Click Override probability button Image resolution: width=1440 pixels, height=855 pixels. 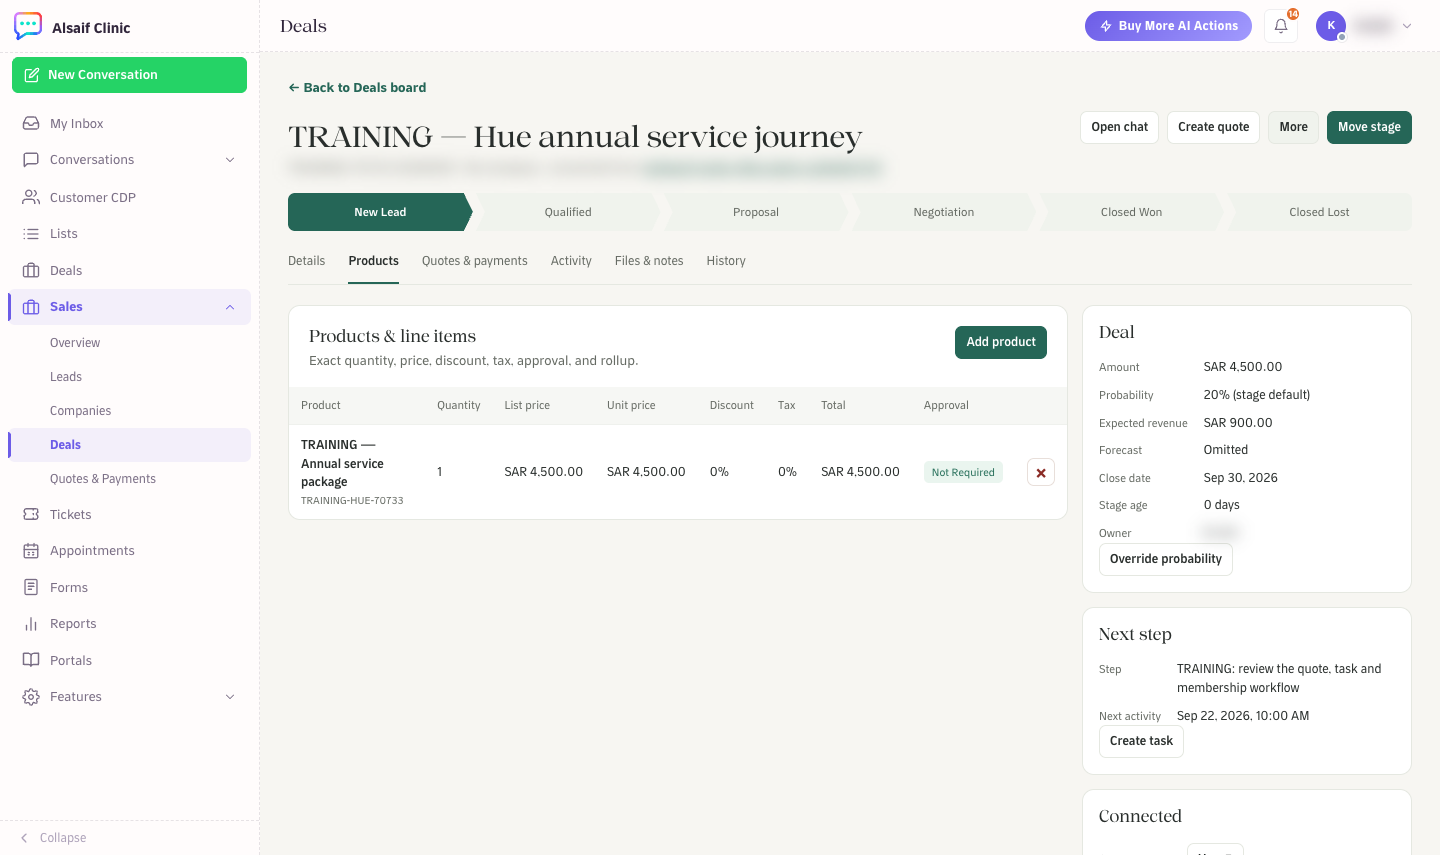click(x=1166, y=559)
